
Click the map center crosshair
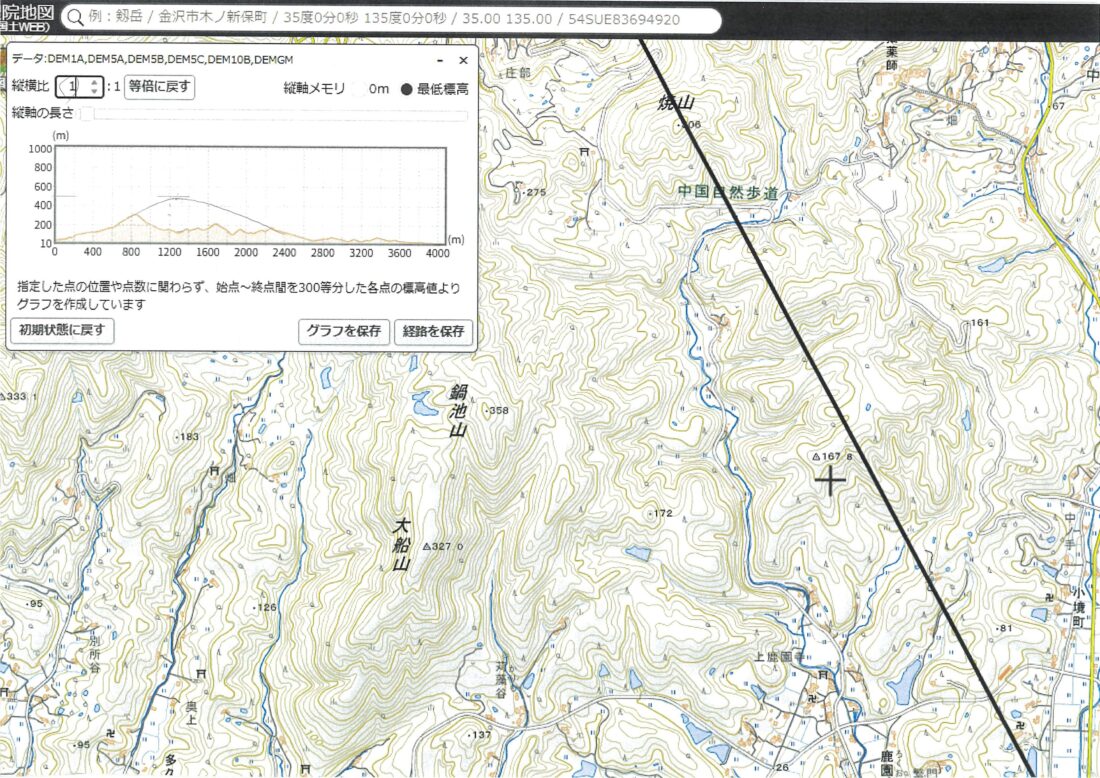coord(831,481)
